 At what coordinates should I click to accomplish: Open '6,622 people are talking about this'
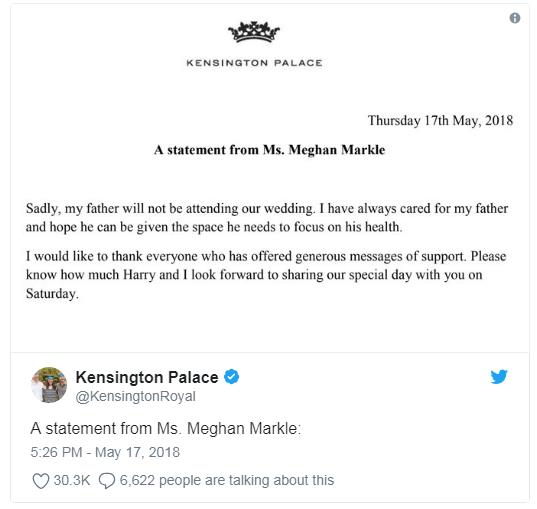point(227,480)
